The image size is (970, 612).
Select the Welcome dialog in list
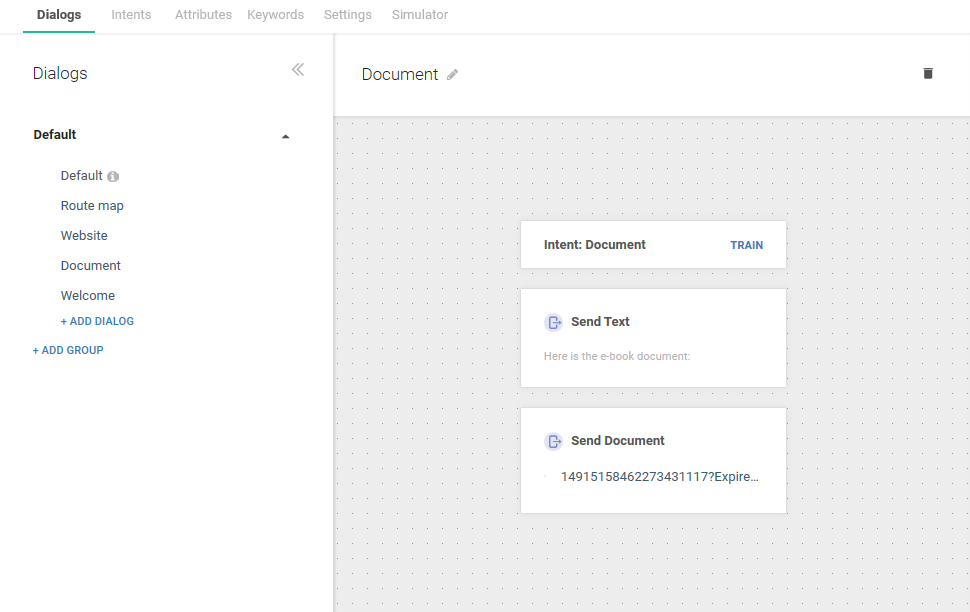(87, 296)
